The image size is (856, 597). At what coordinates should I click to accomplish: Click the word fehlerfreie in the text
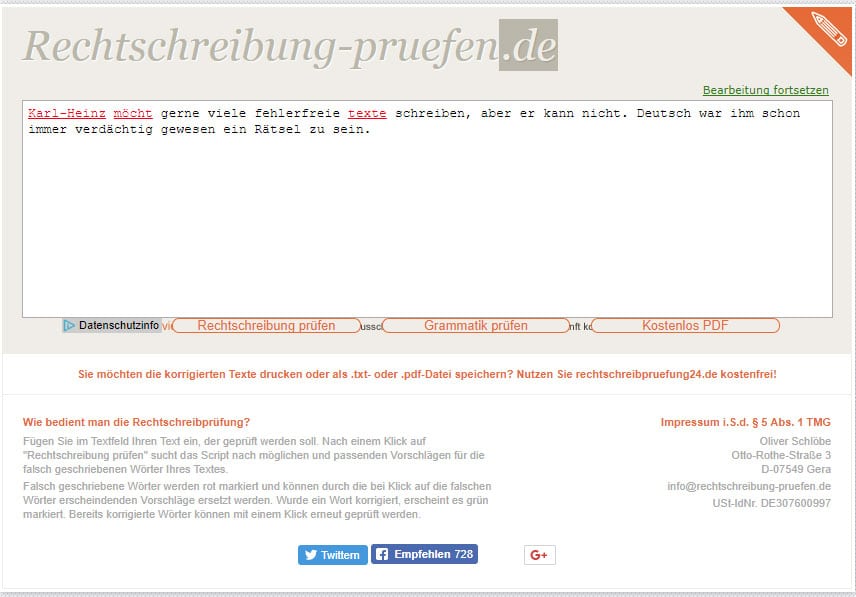[x=297, y=114]
